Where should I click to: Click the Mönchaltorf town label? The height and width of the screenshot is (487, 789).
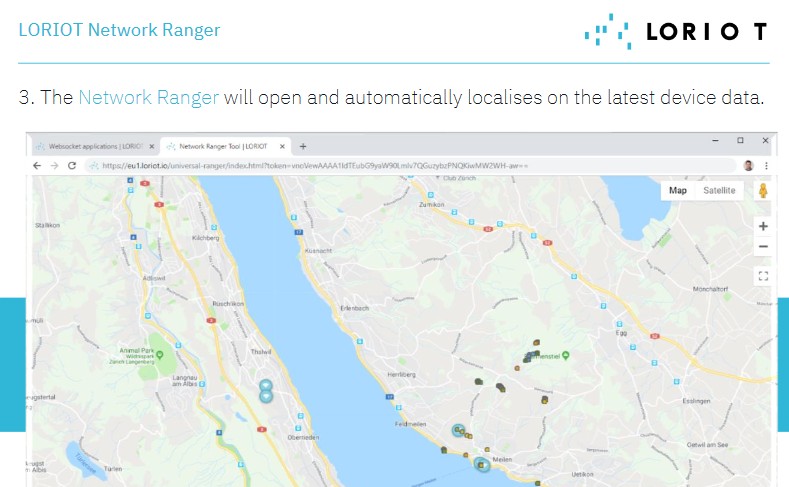pos(711,289)
